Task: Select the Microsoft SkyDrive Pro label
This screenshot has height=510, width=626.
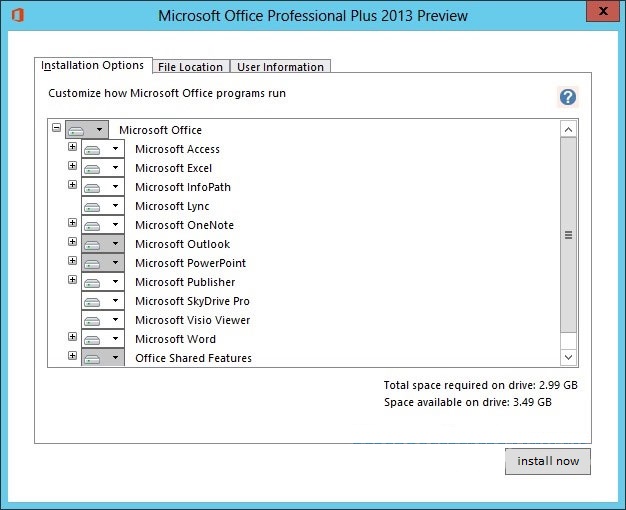Action: (192, 302)
